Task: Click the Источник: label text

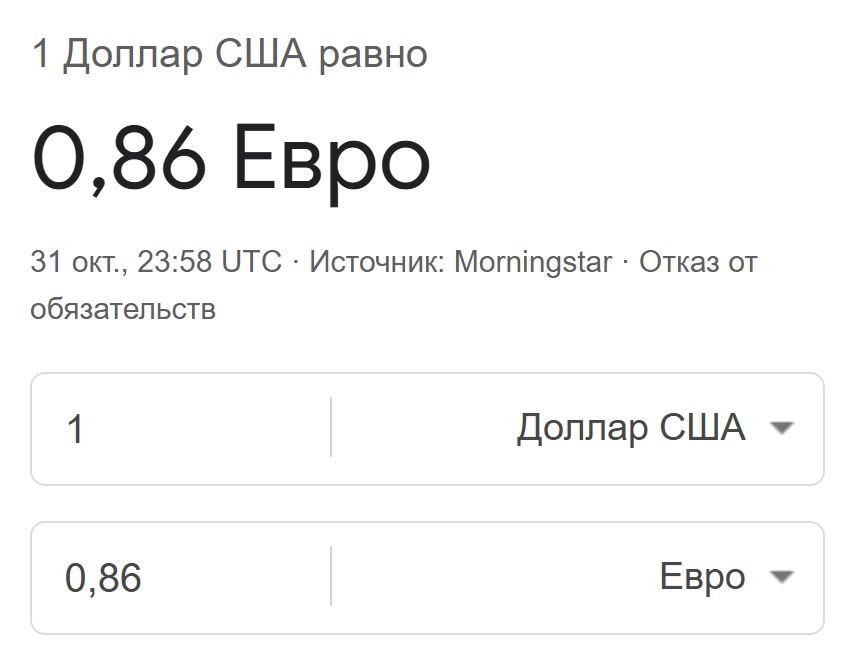Action: click(378, 262)
